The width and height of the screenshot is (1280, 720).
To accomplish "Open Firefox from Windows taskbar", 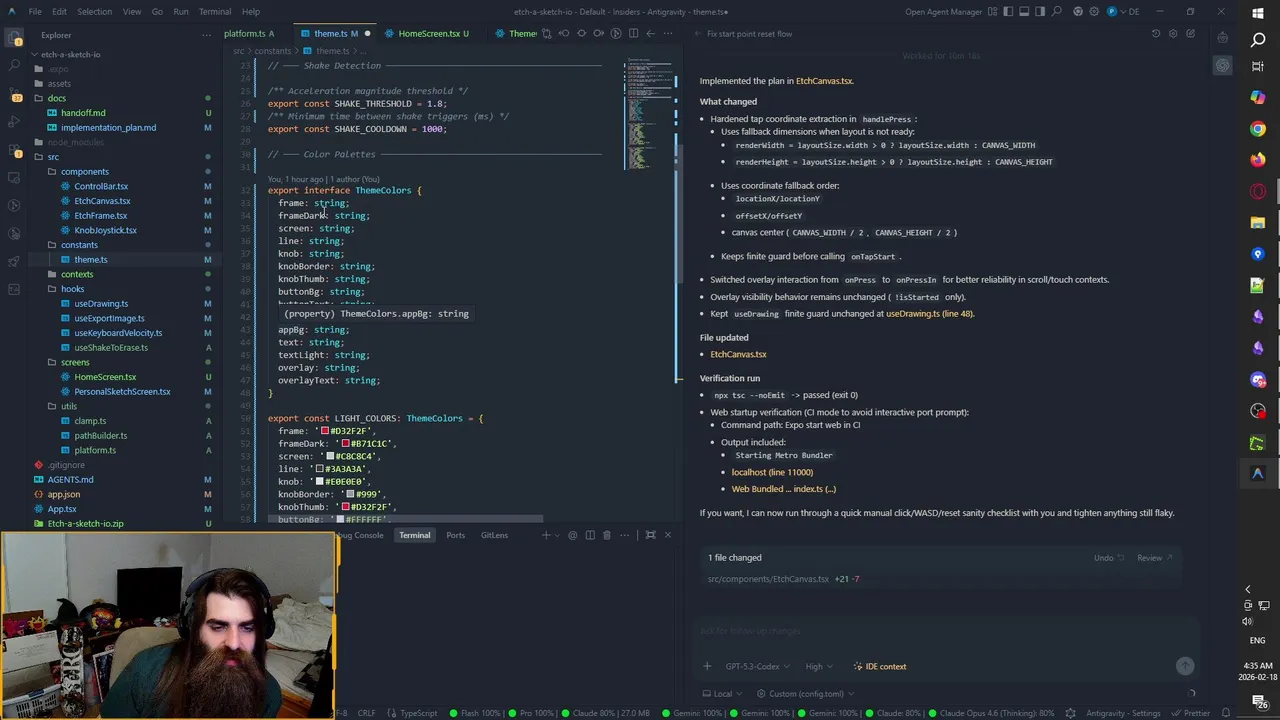I will coord(1258,160).
